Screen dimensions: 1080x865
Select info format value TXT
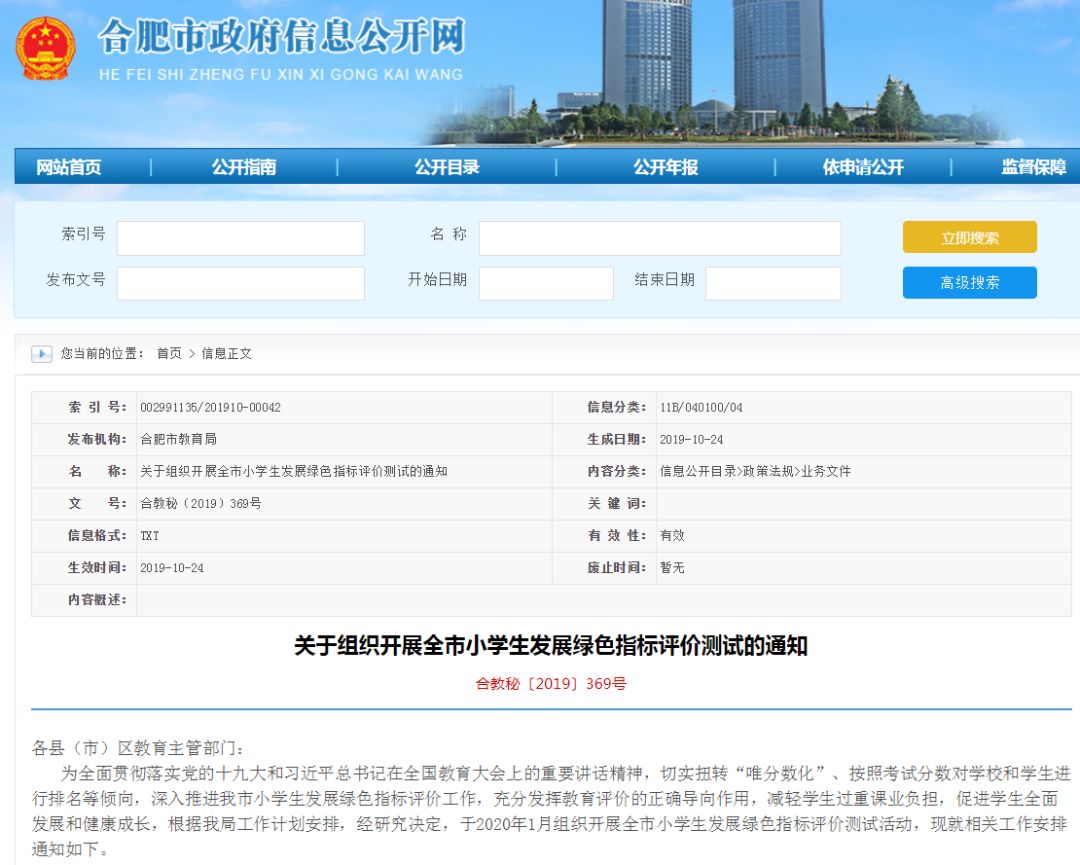coord(149,536)
